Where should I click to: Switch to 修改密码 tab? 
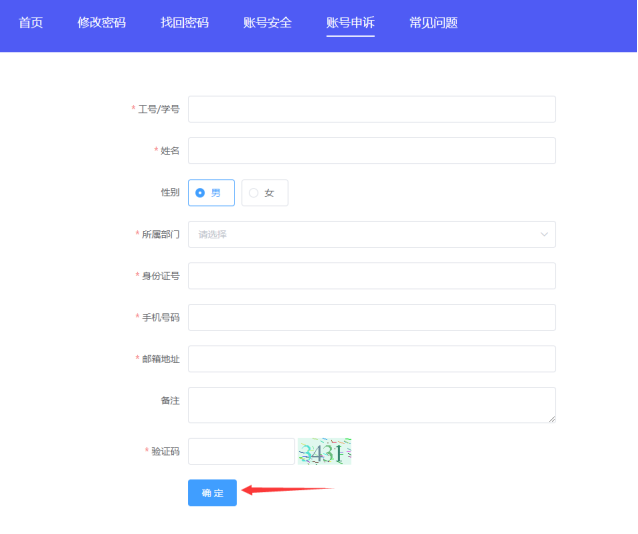pyautogui.click(x=102, y=22)
